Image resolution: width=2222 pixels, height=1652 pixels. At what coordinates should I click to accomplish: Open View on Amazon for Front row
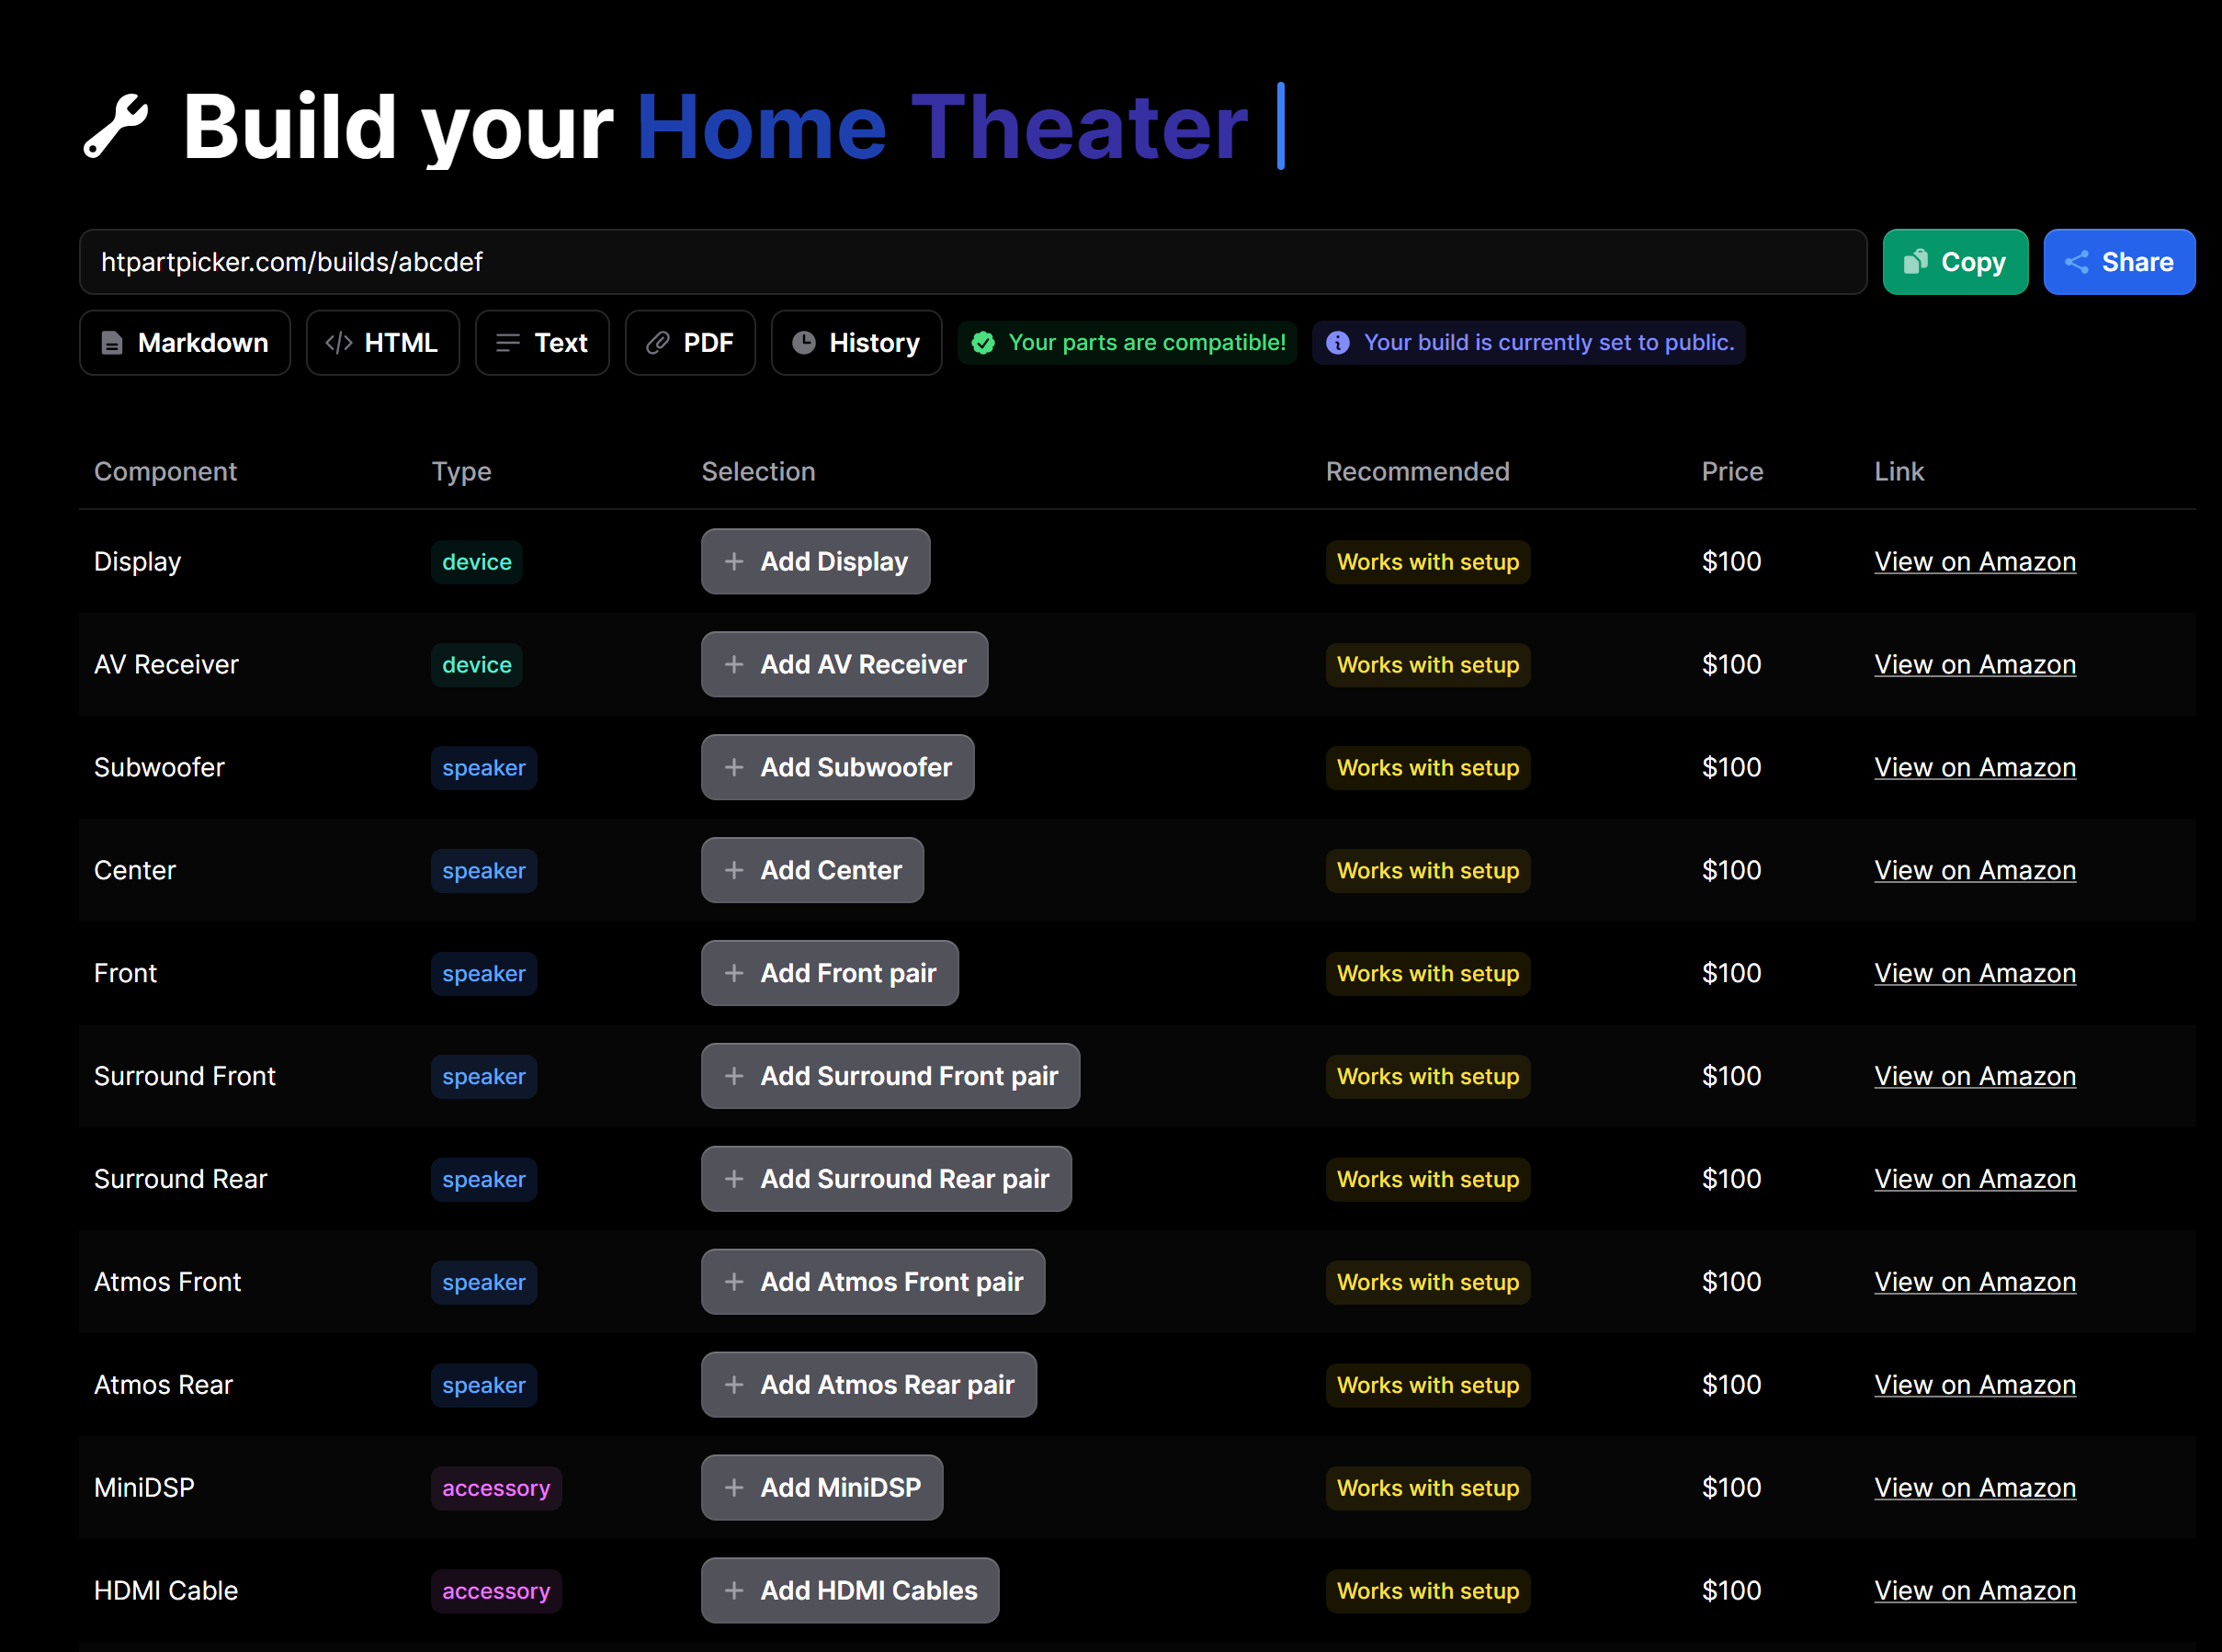1975,974
